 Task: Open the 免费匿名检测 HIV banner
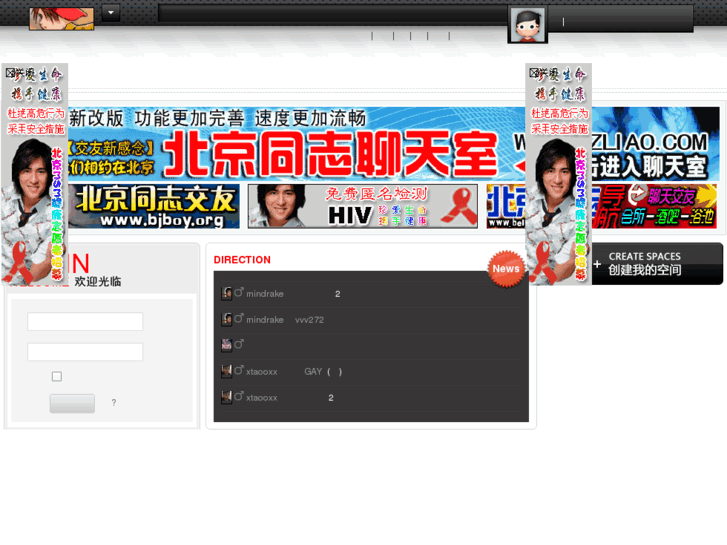click(363, 206)
